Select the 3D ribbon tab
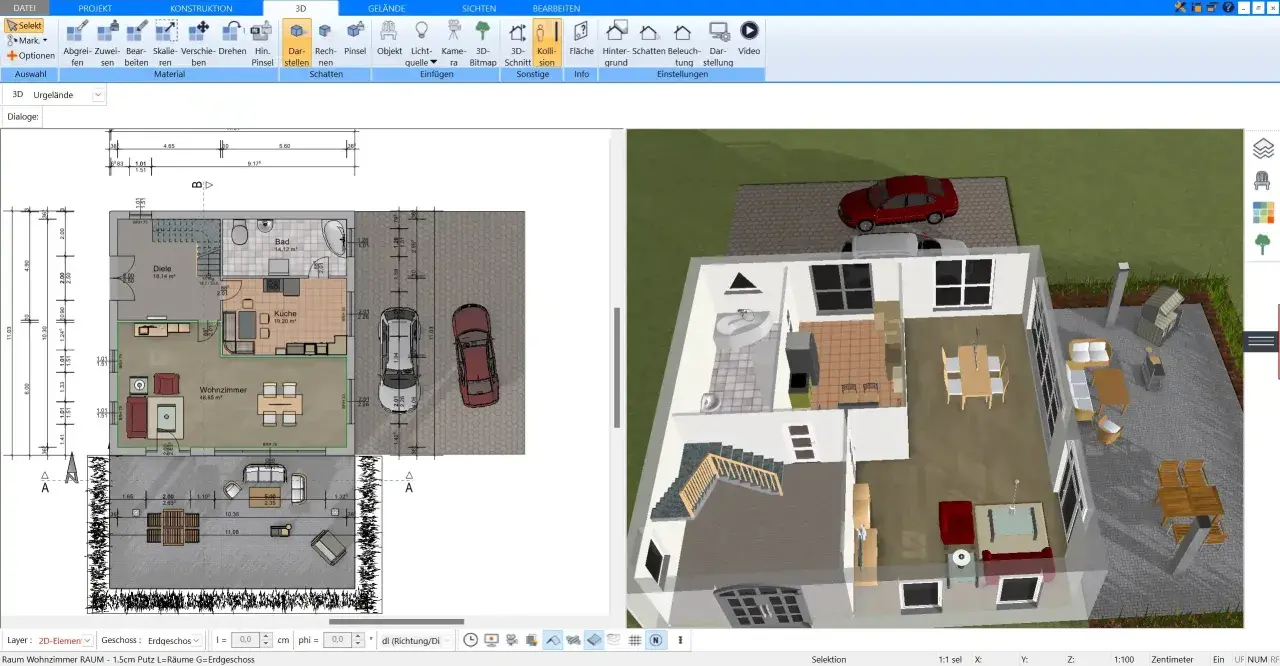The image size is (1280, 666). [301, 8]
